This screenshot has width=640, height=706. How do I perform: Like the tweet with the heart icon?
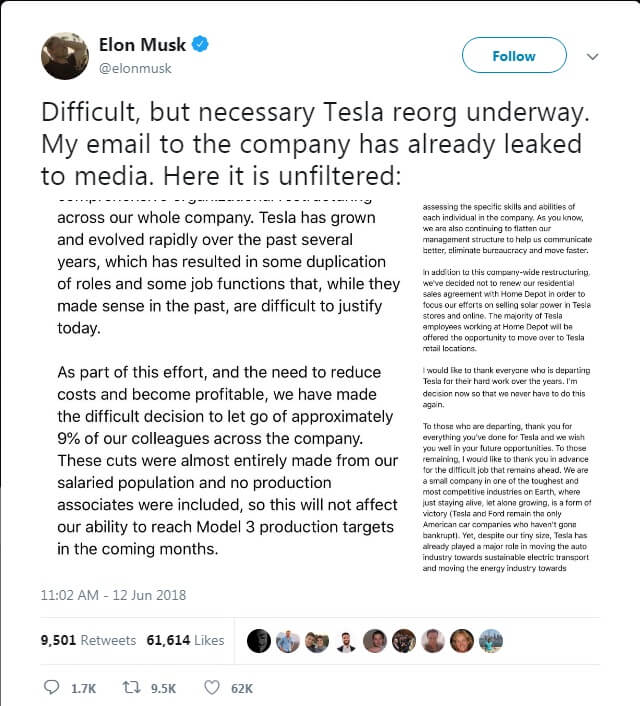[x=211, y=688]
